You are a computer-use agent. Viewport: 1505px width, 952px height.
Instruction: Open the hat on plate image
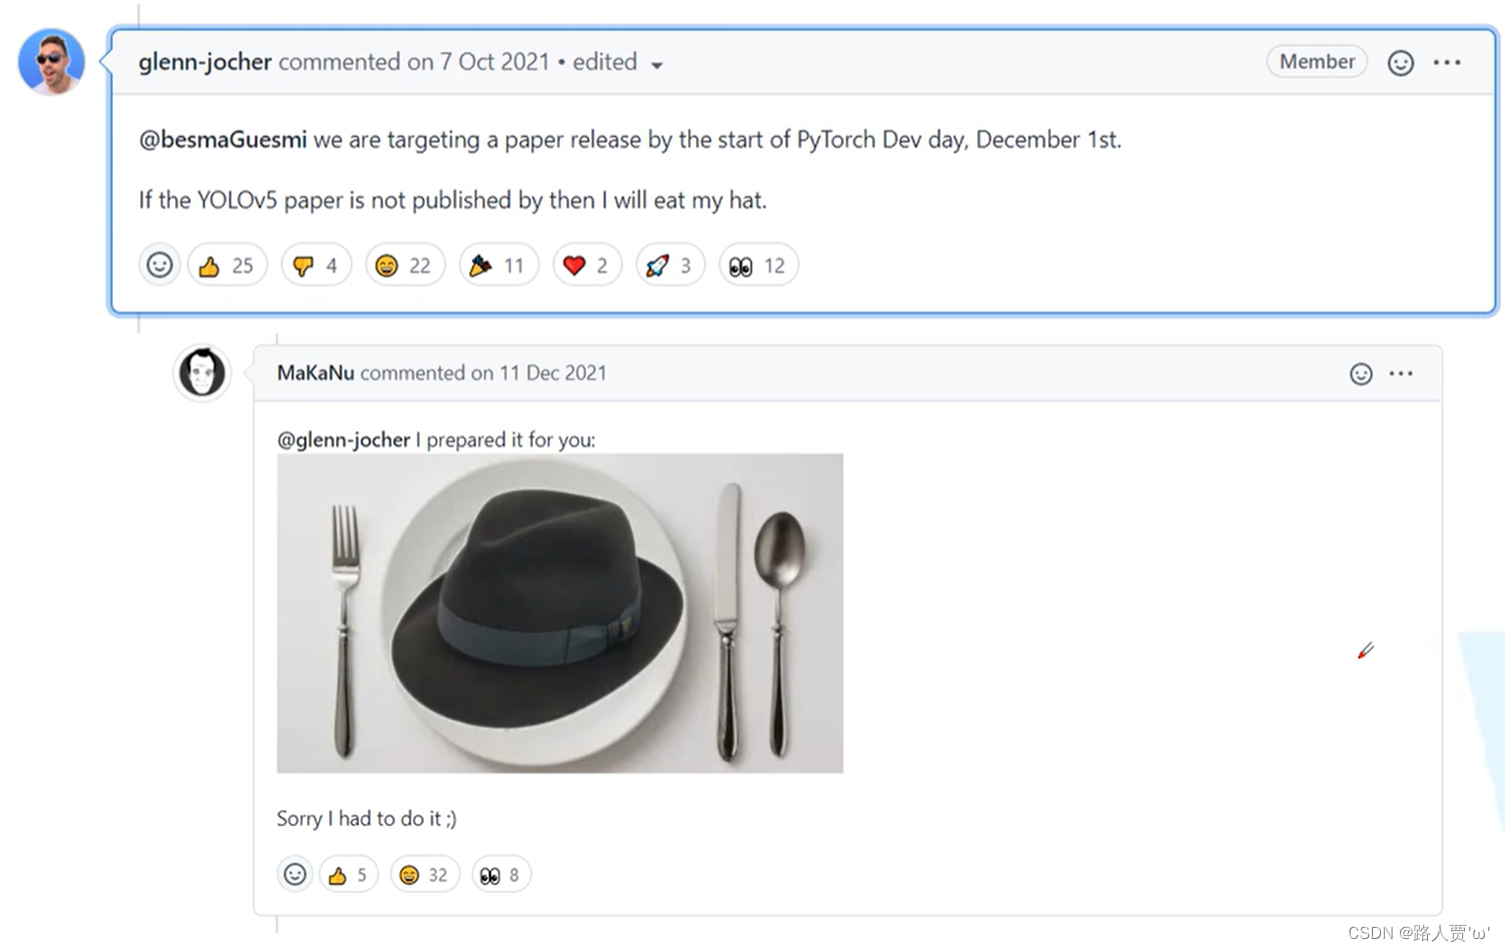tap(560, 613)
